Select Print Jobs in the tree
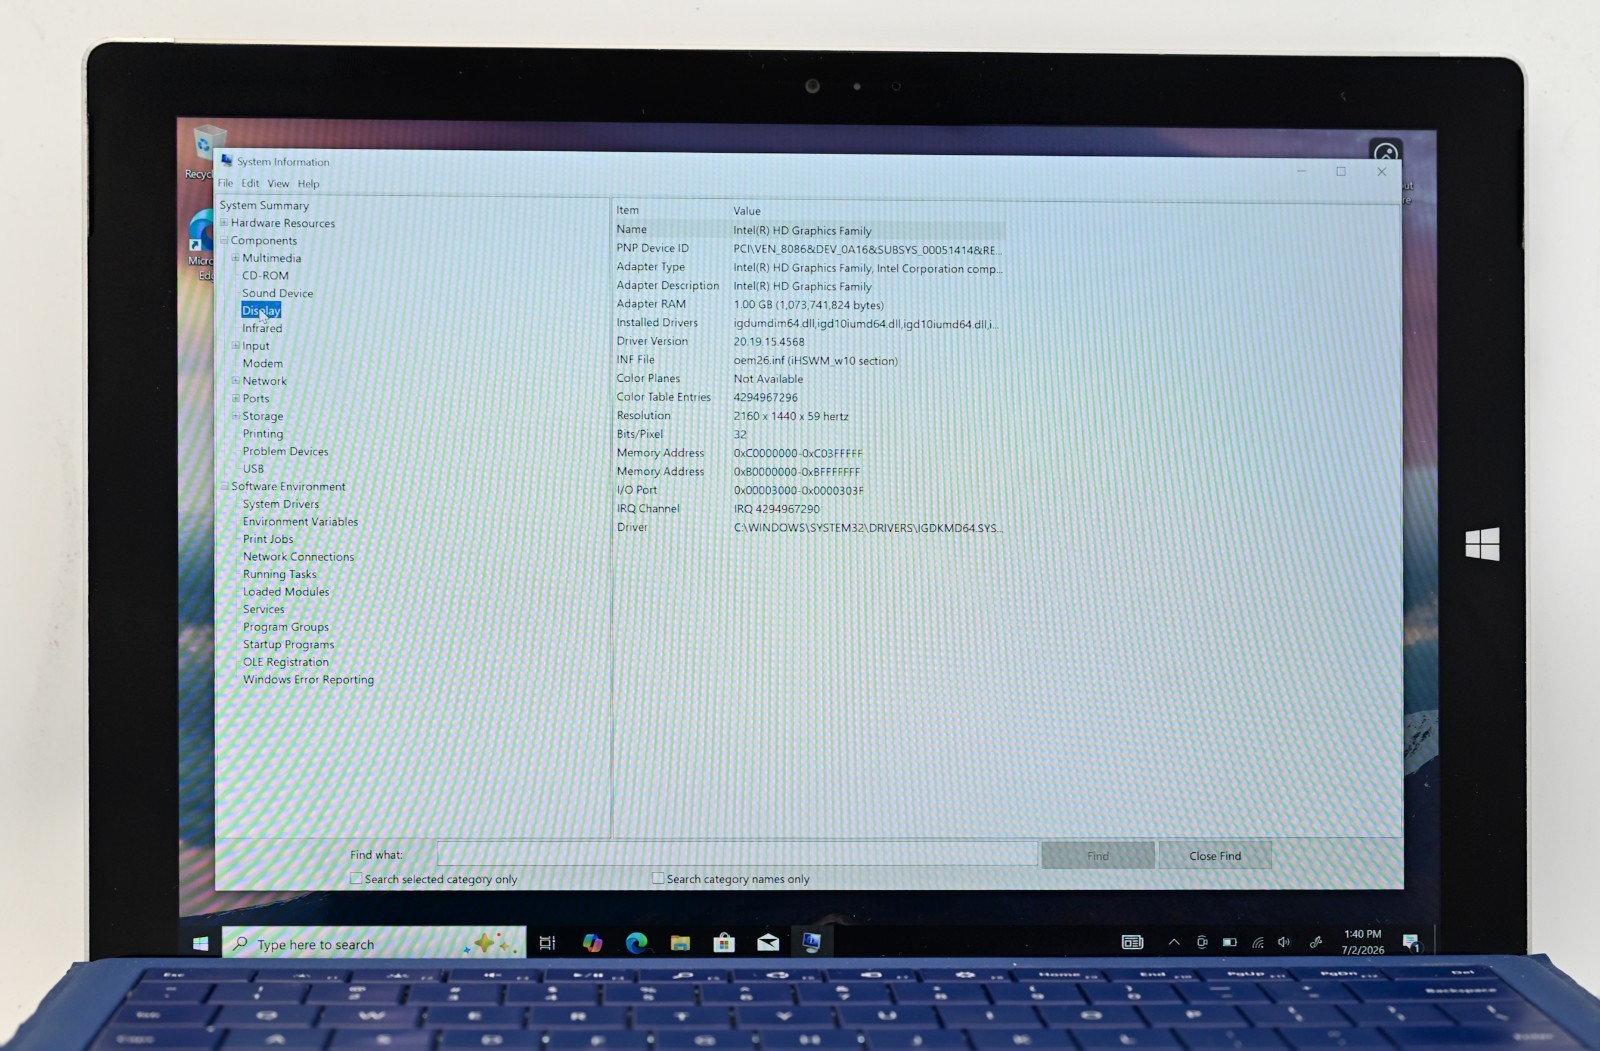The height and width of the screenshot is (1051, 1600). pos(268,539)
